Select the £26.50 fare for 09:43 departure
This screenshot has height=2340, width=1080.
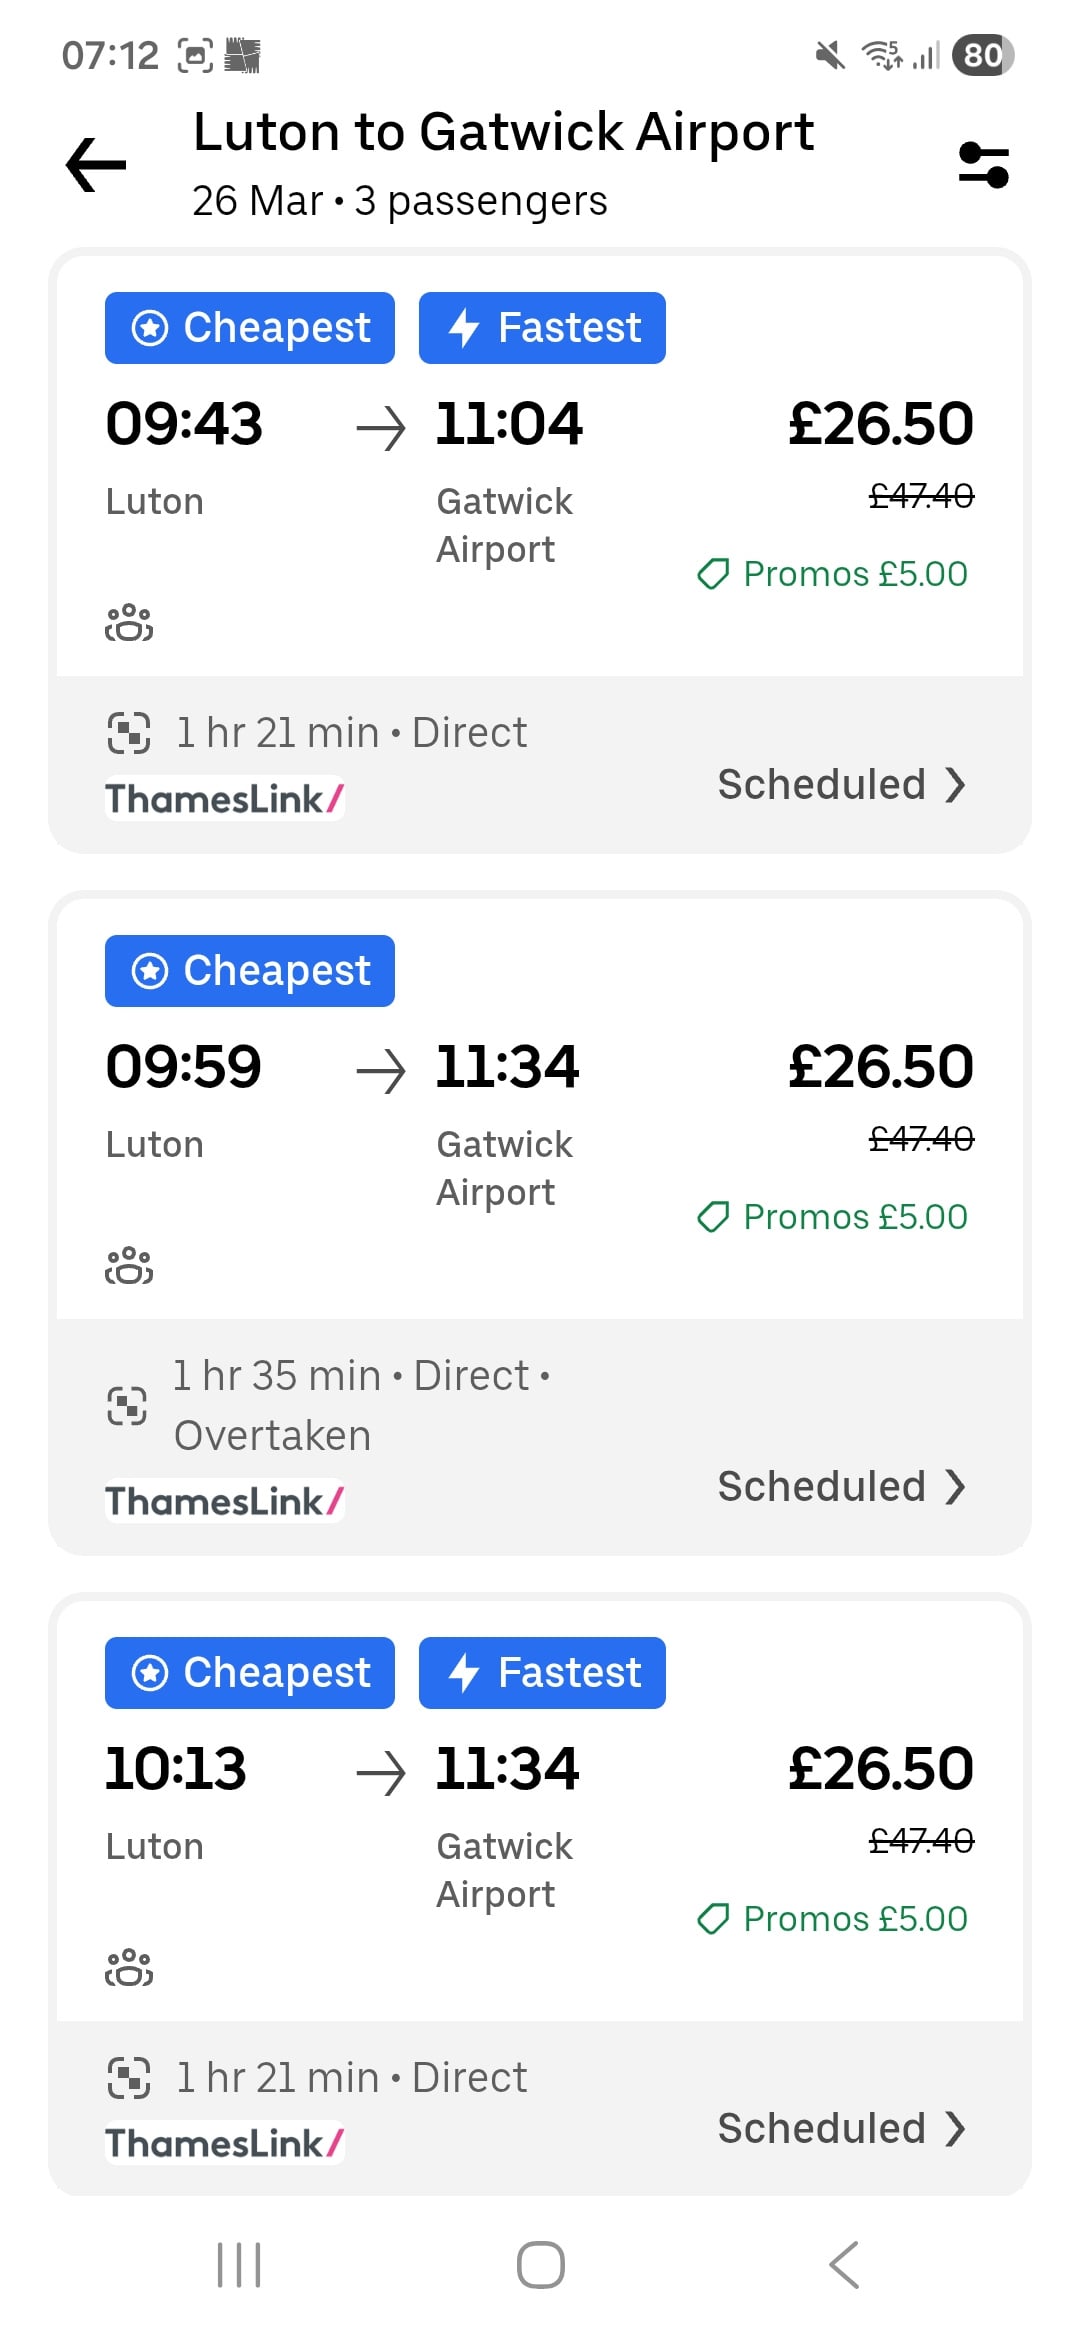[x=880, y=423]
